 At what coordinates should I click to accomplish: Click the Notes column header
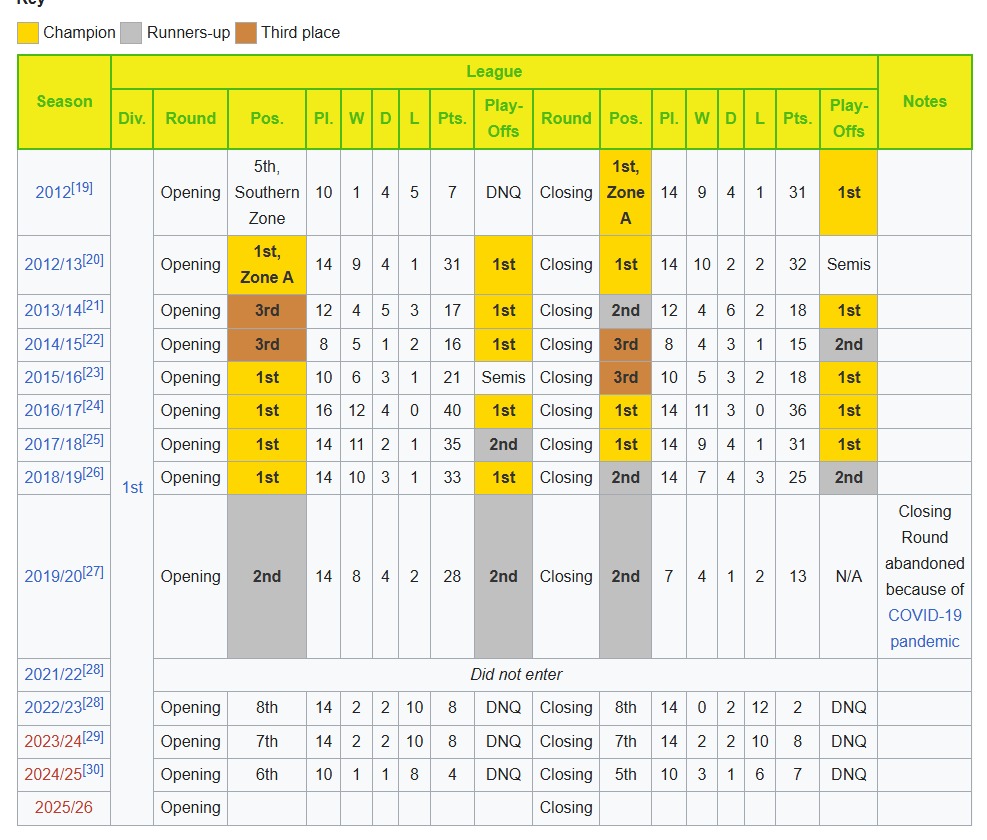pyautogui.click(x=924, y=102)
